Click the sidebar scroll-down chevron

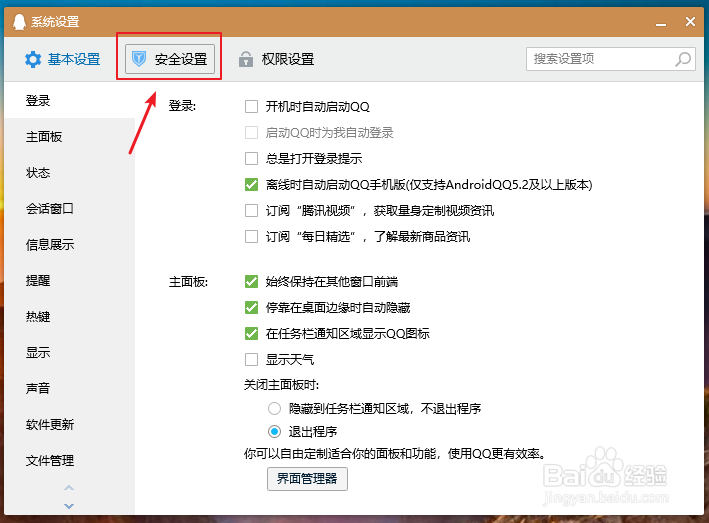(x=69, y=506)
